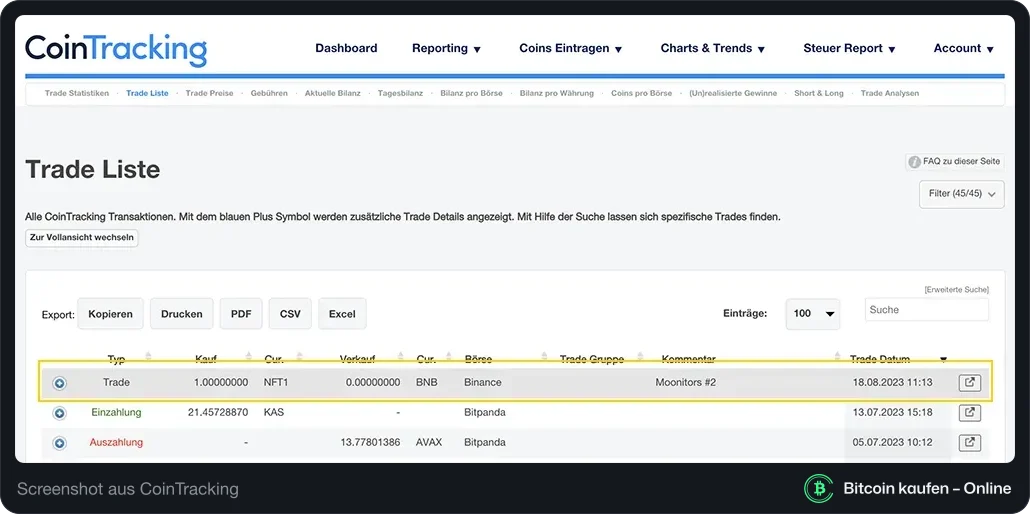
Task: Click the green Einzahlung type label
Action: click(x=116, y=413)
